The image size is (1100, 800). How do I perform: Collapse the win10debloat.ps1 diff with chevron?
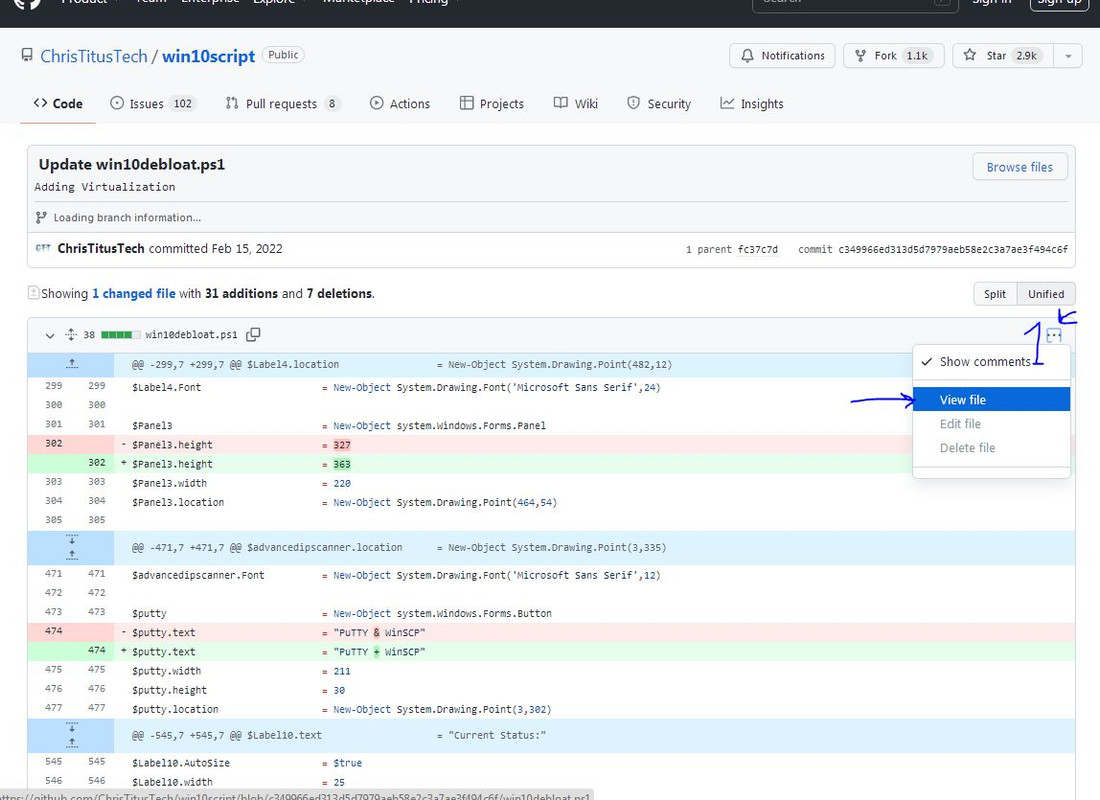50,335
